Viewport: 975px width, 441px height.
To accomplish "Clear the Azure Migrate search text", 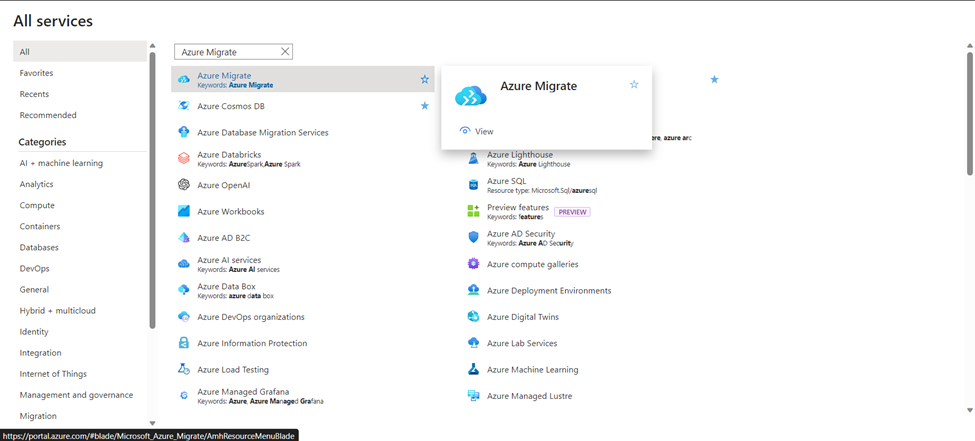I will coord(285,52).
